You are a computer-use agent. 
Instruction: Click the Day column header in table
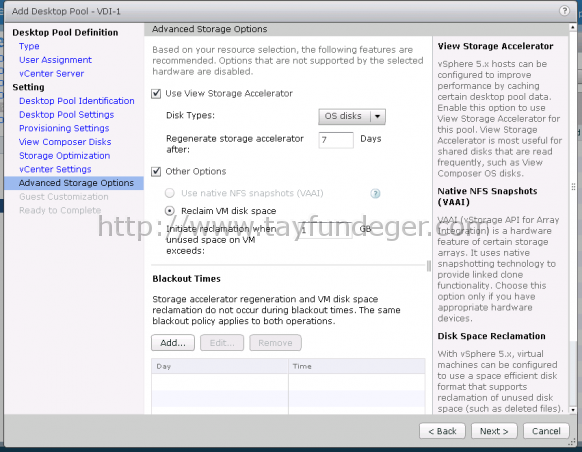point(220,366)
